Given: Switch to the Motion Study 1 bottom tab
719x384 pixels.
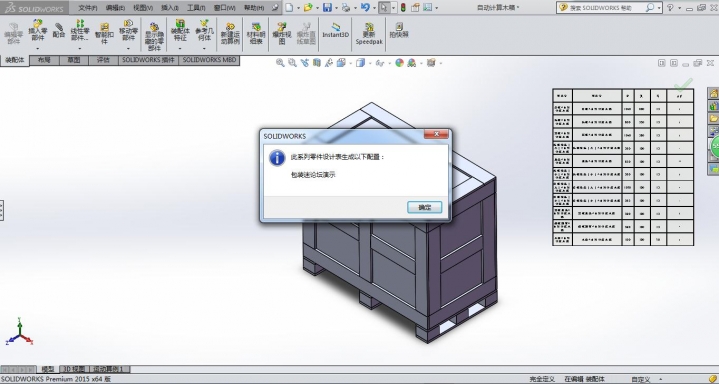Looking at the screenshot, I should pos(110,369).
